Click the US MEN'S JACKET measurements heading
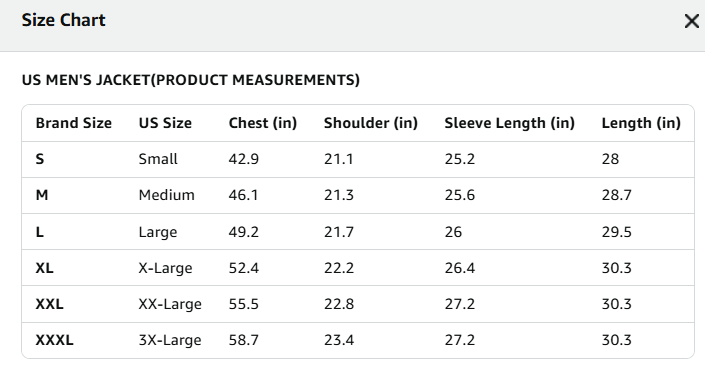 pyautogui.click(x=191, y=80)
